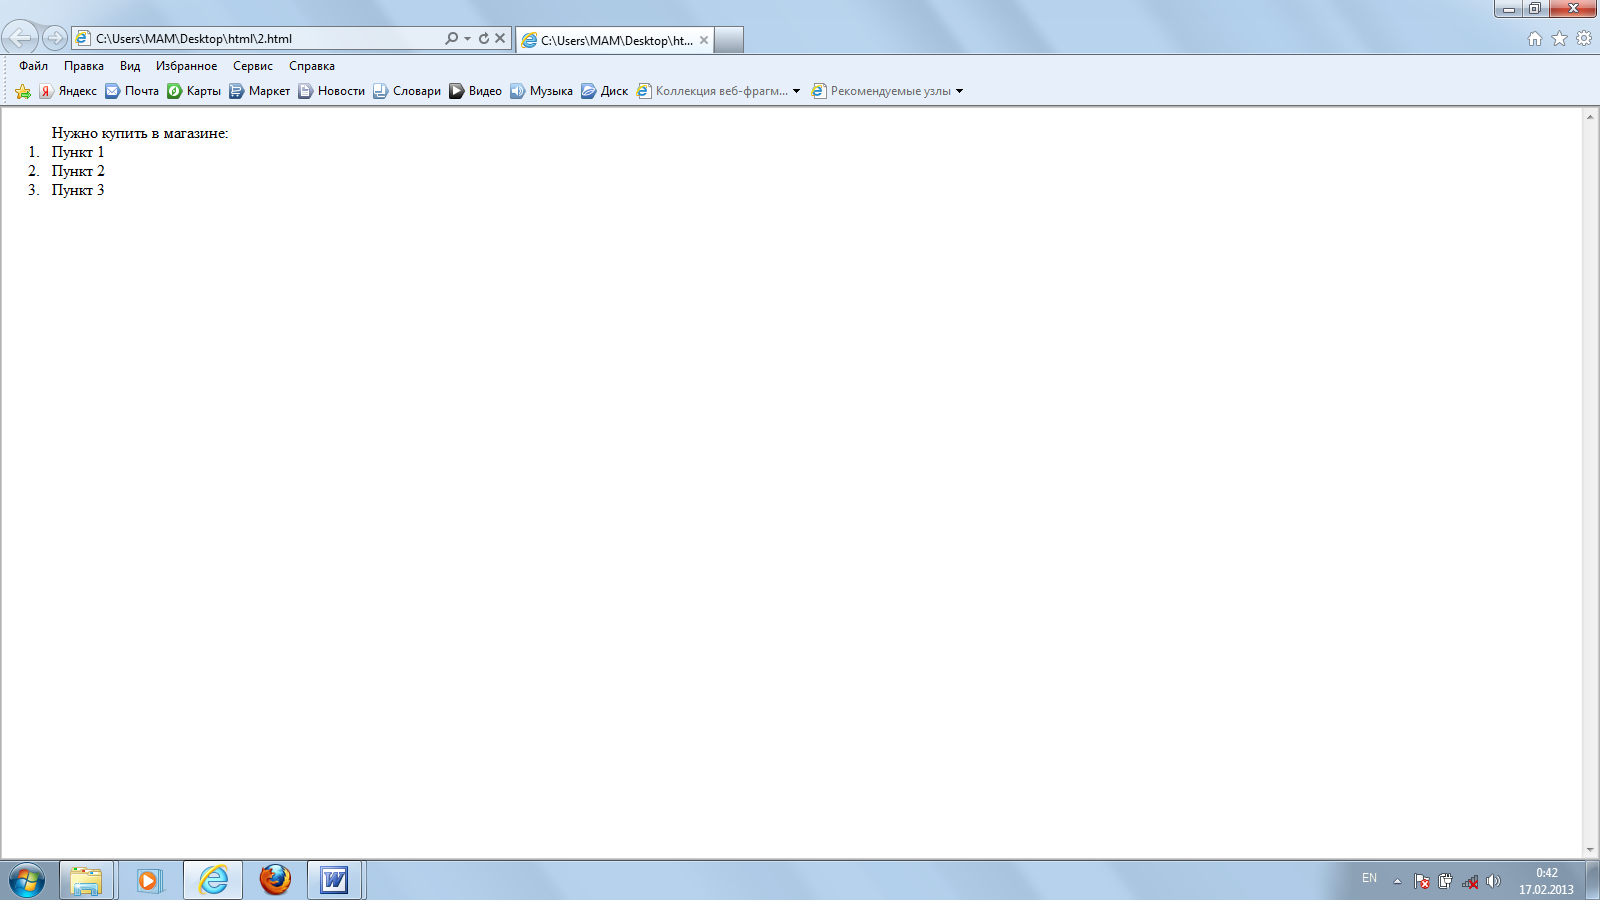Screen dimensions: 1600x900
Task: Open the Справка menu
Action: click(312, 66)
